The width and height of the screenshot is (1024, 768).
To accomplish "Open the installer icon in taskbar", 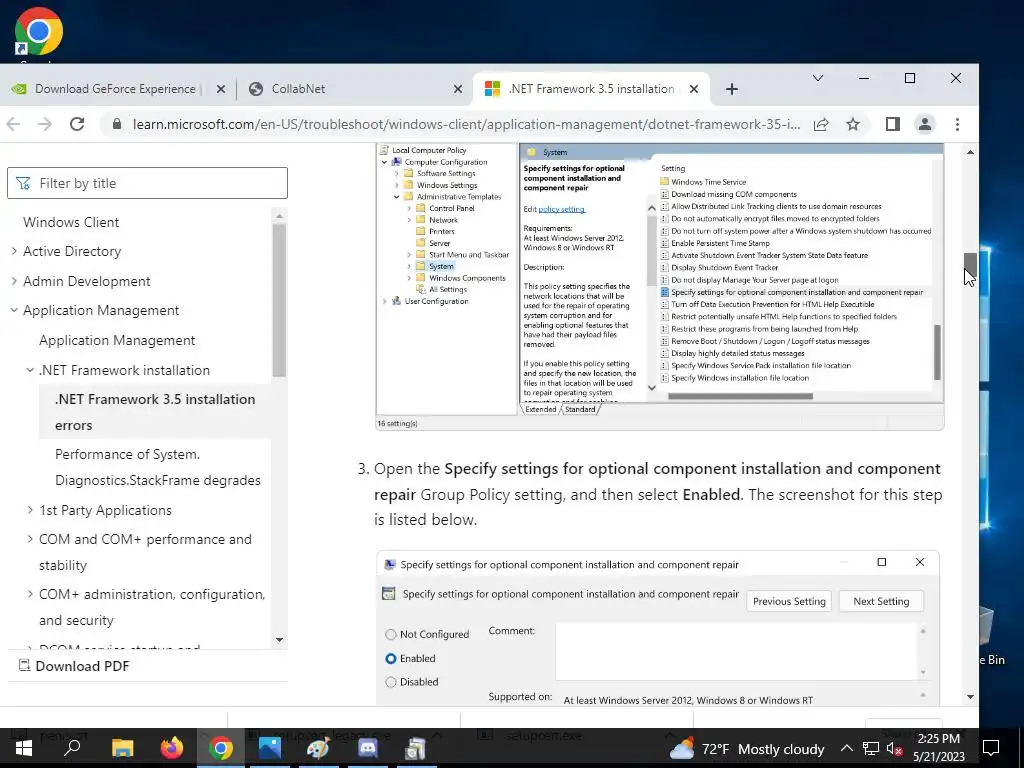I will 416,748.
